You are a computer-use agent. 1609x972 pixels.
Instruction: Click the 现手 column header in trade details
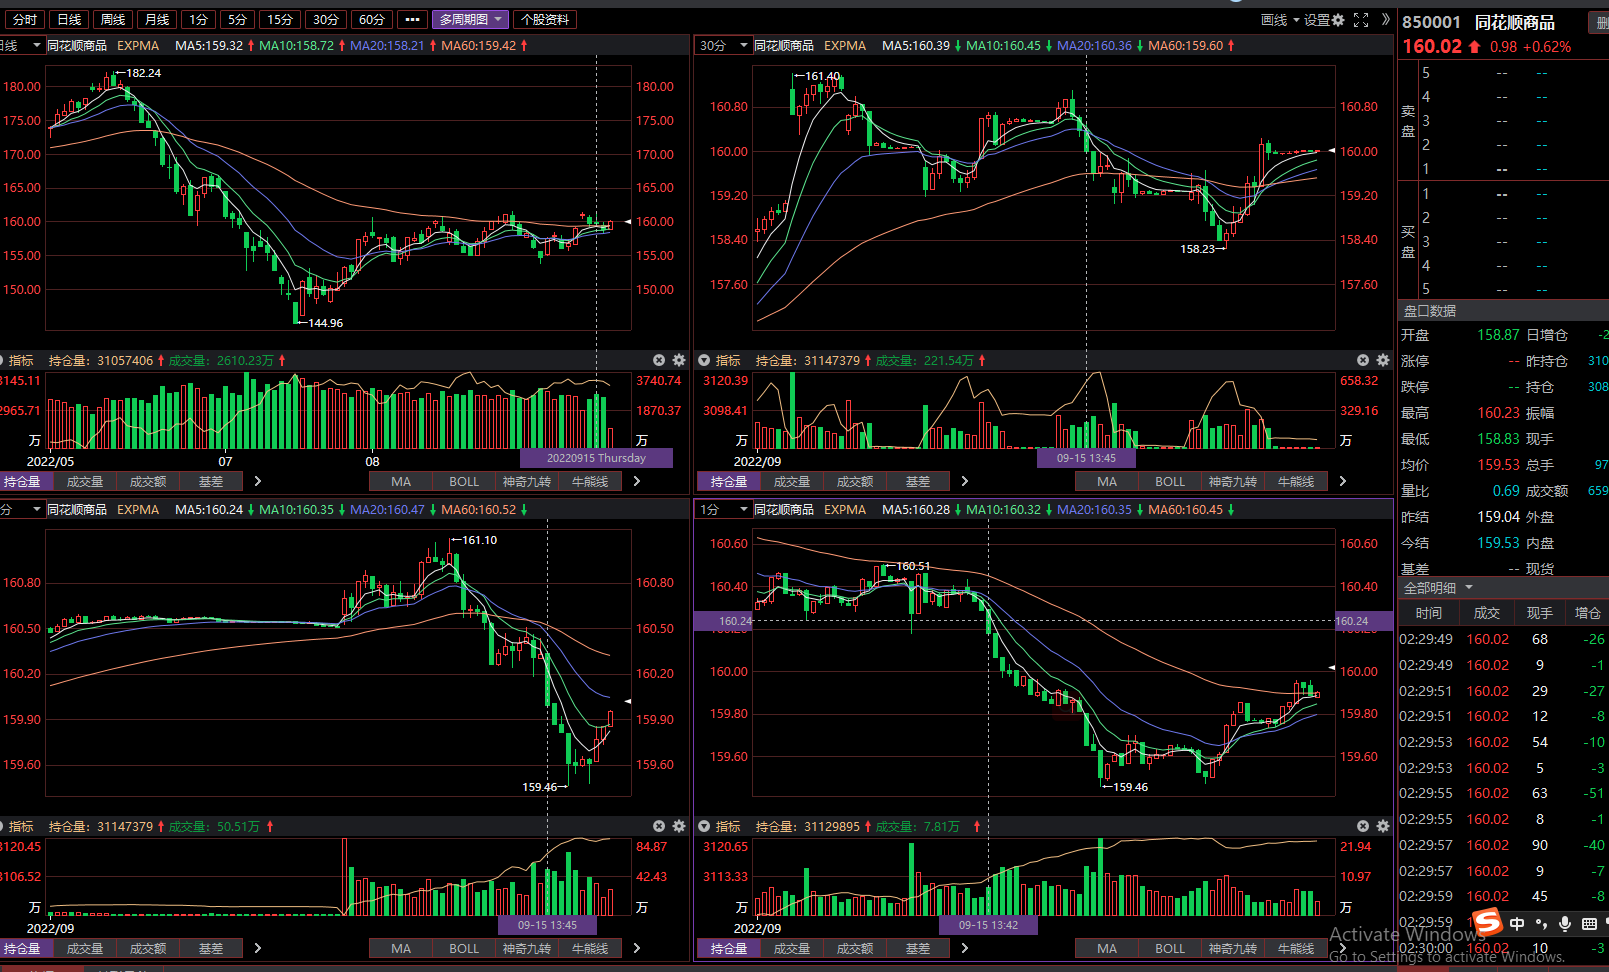point(1540,613)
